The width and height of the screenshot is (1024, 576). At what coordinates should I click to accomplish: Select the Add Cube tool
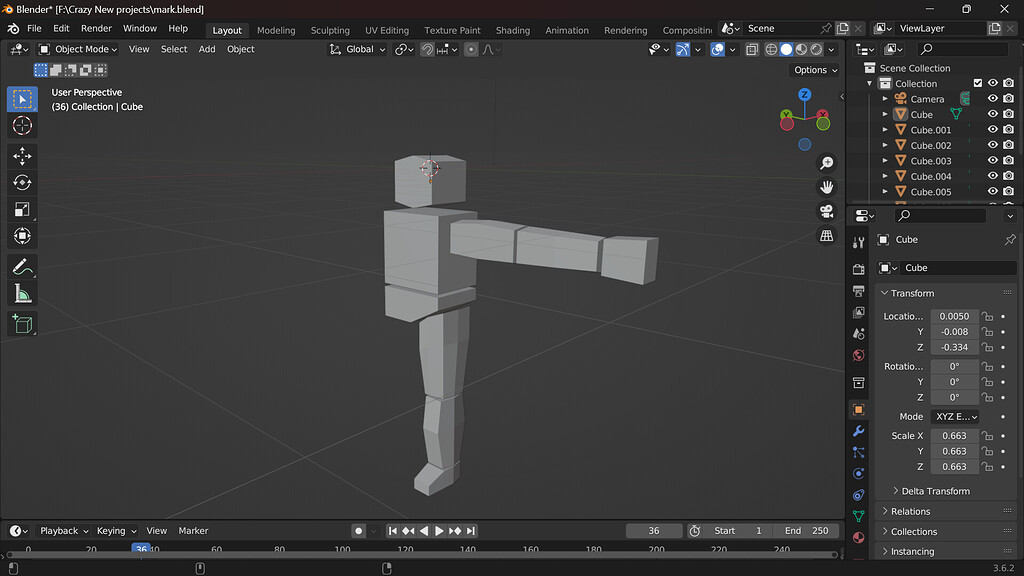pyautogui.click(x=22, y=324)
